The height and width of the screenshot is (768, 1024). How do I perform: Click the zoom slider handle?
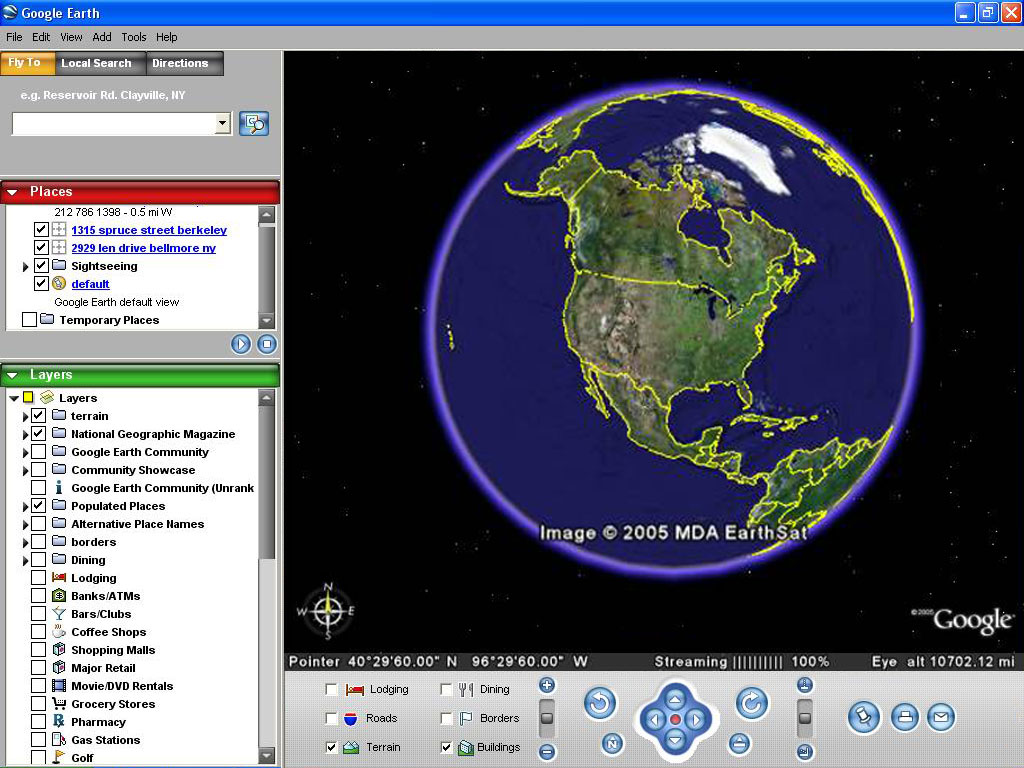pos(547,718)
